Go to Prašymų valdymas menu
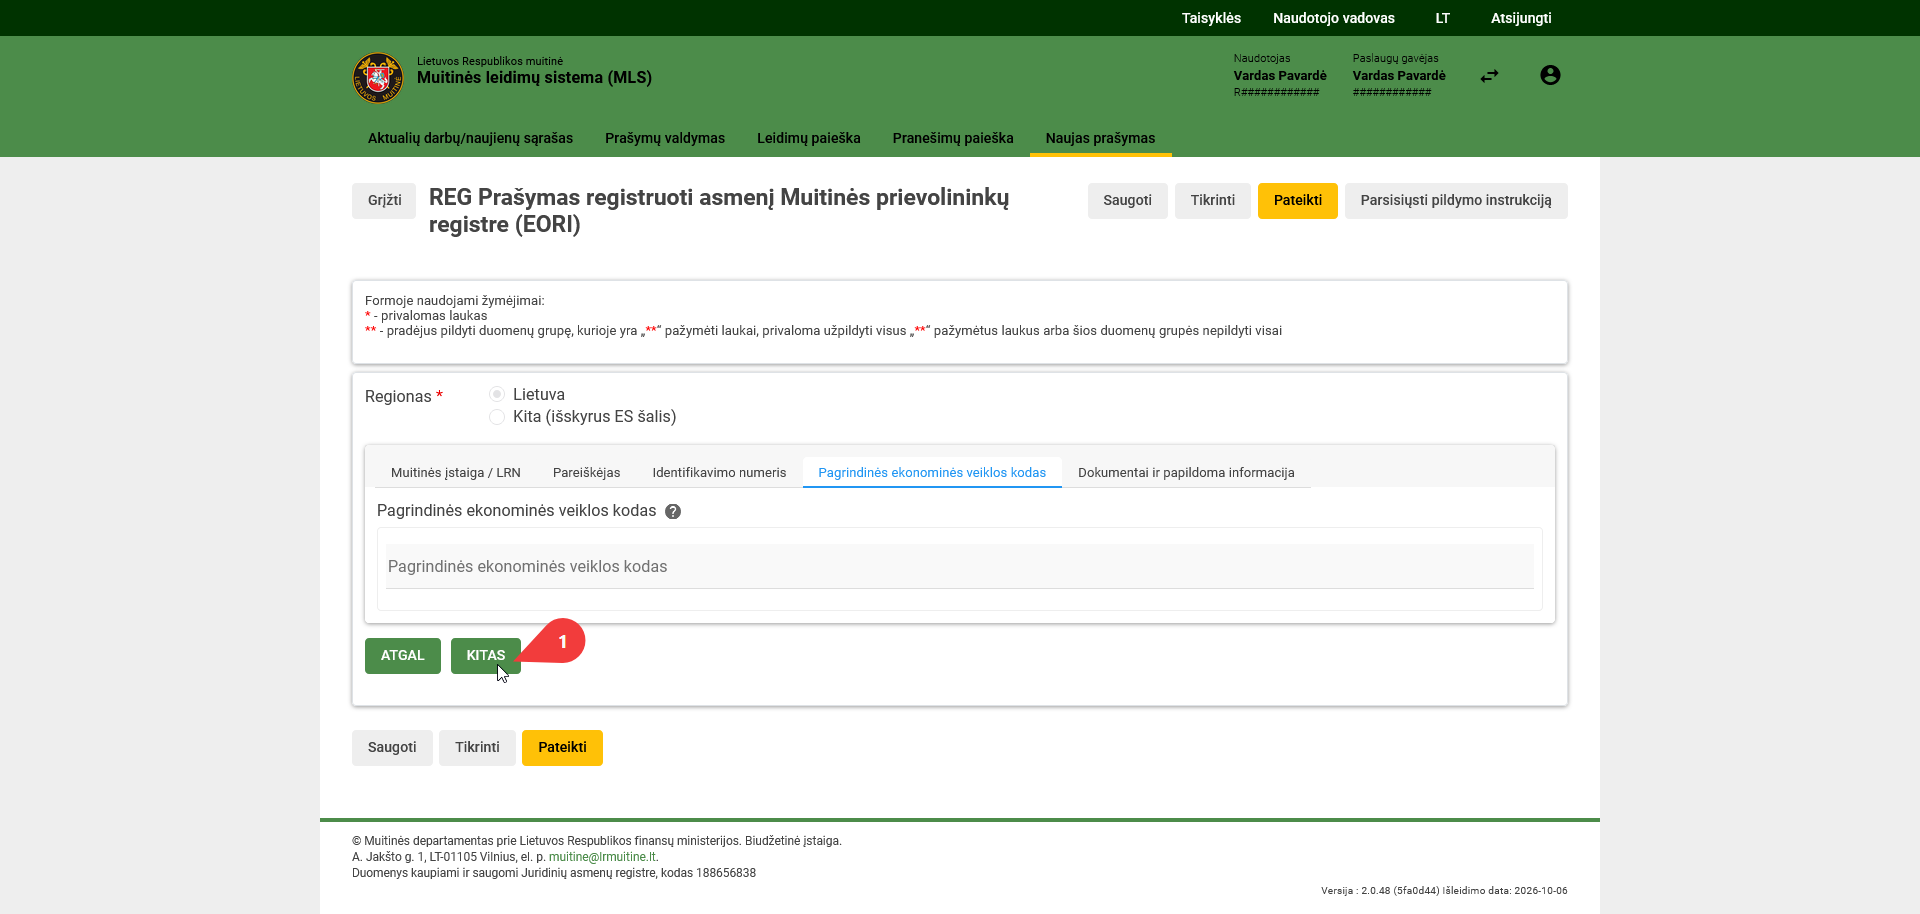The height and width of the screenshot is (914, 1920). point(665,138)
